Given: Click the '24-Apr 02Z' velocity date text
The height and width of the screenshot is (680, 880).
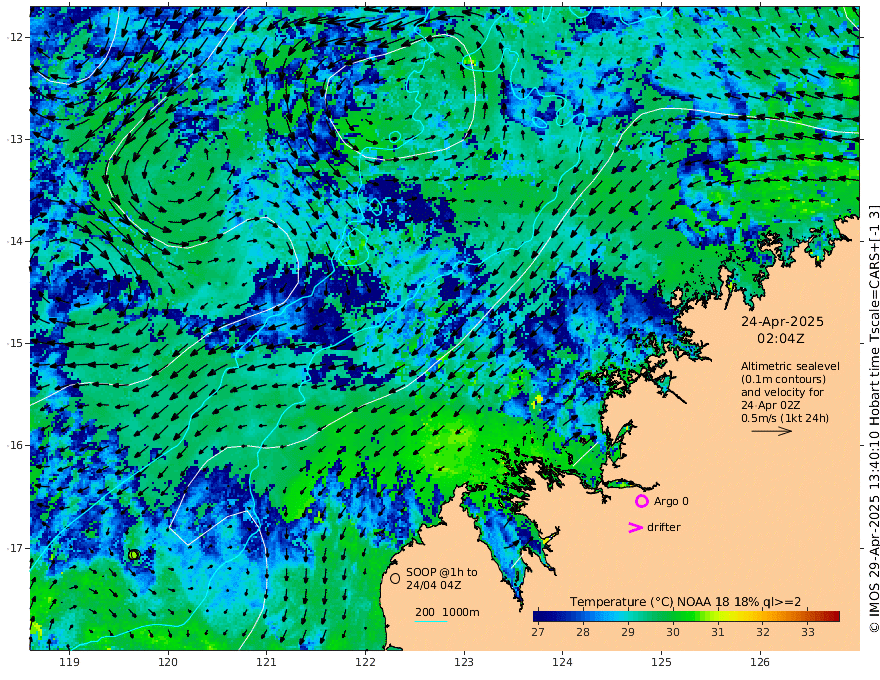Looking at the screenshot, I should 771,405.
